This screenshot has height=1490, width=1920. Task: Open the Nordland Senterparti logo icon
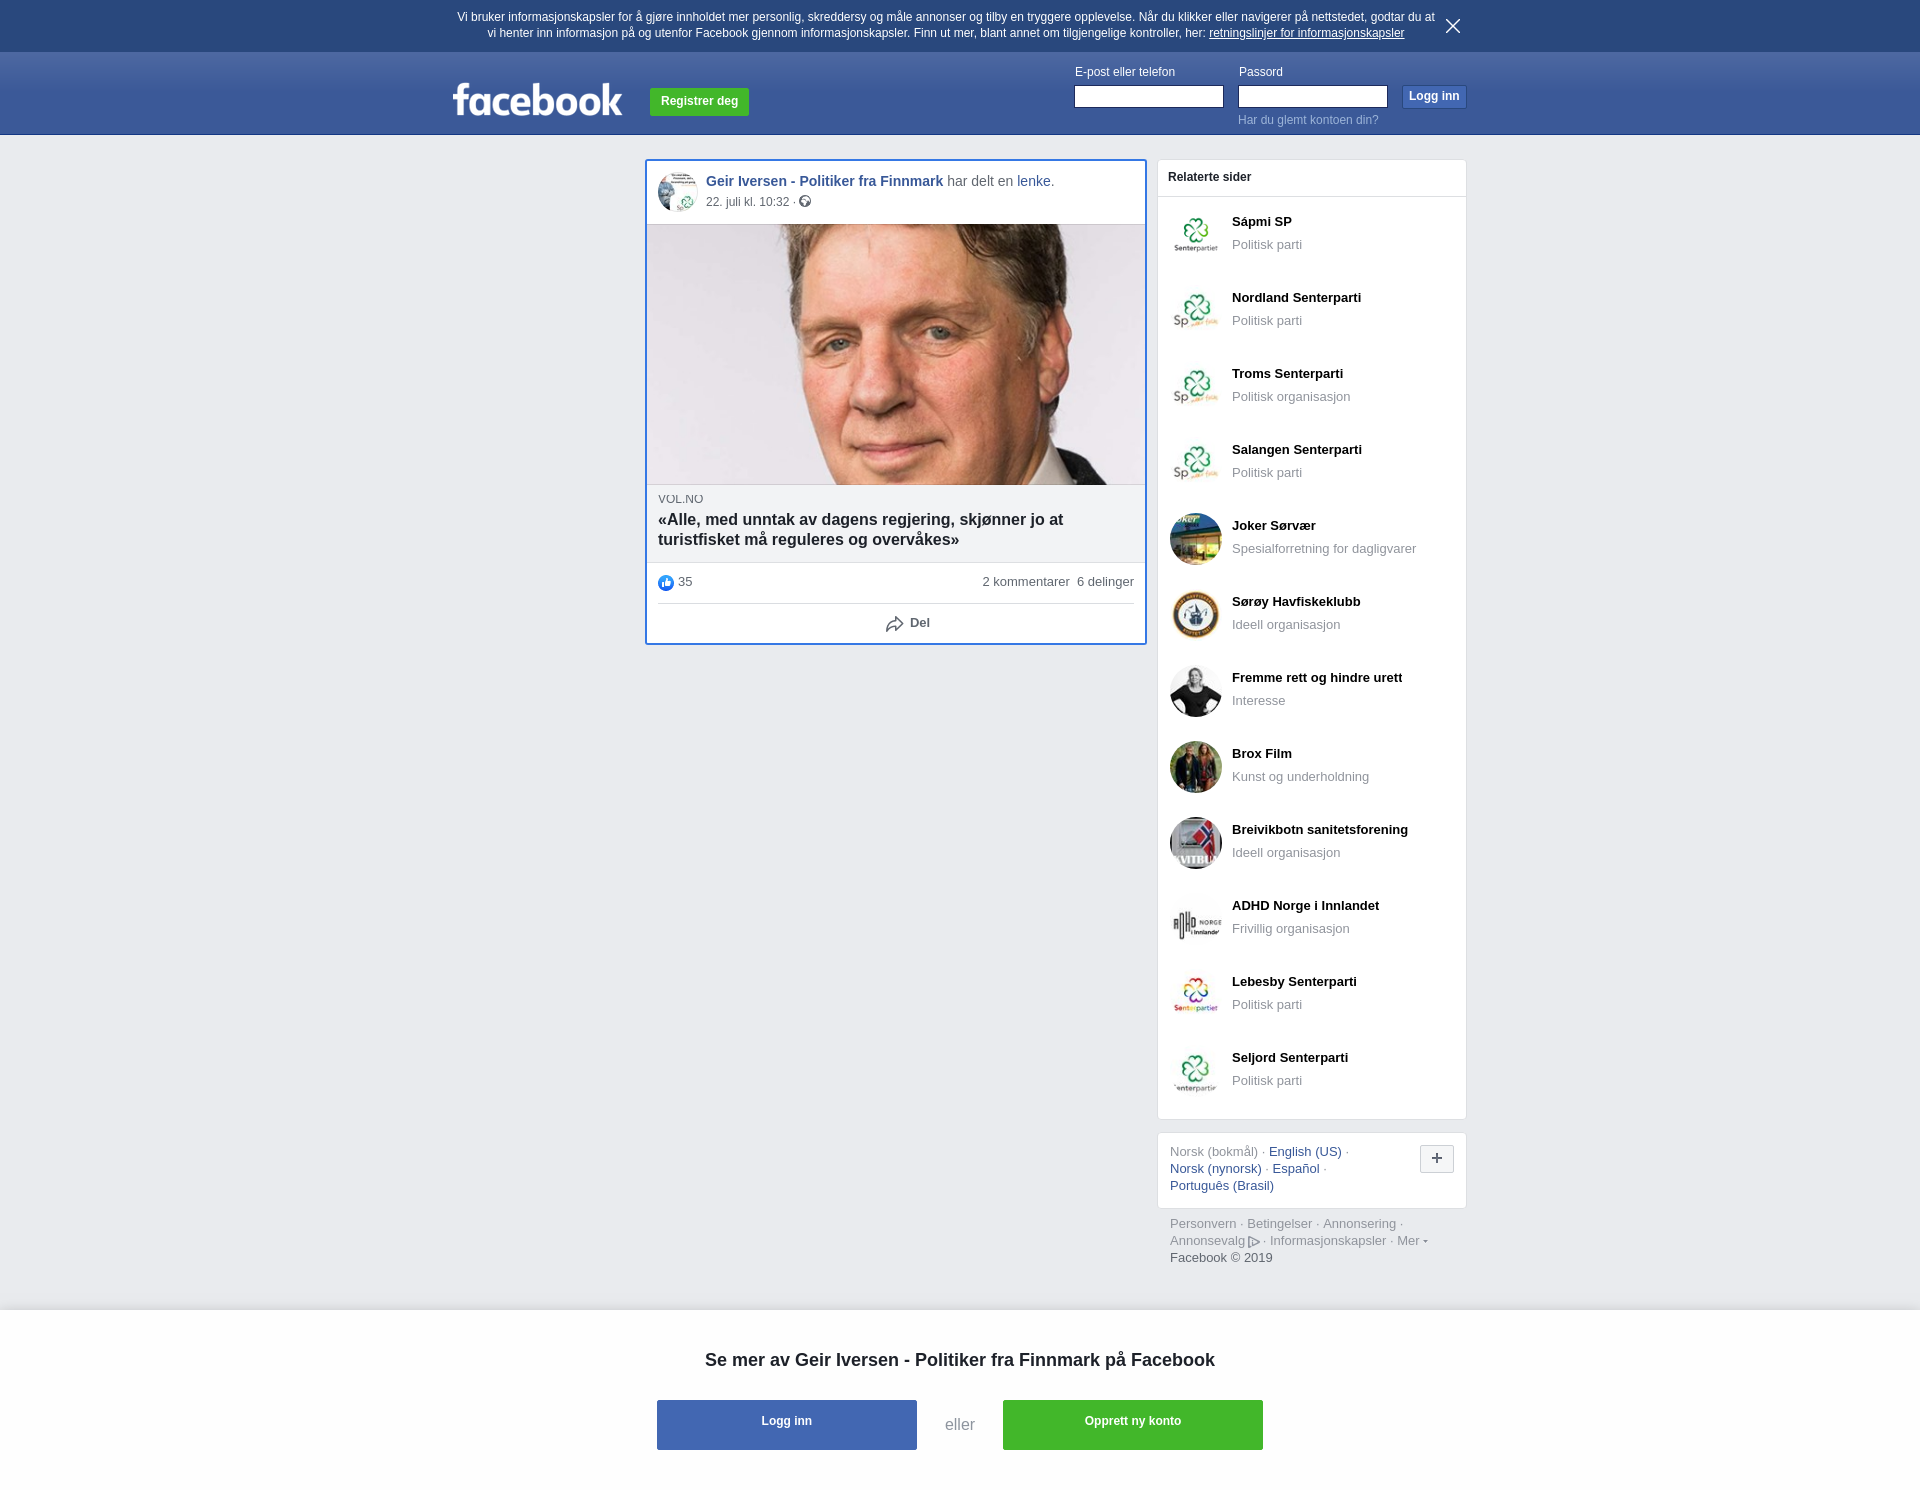pyautogui.click(x=1196, y=311)
